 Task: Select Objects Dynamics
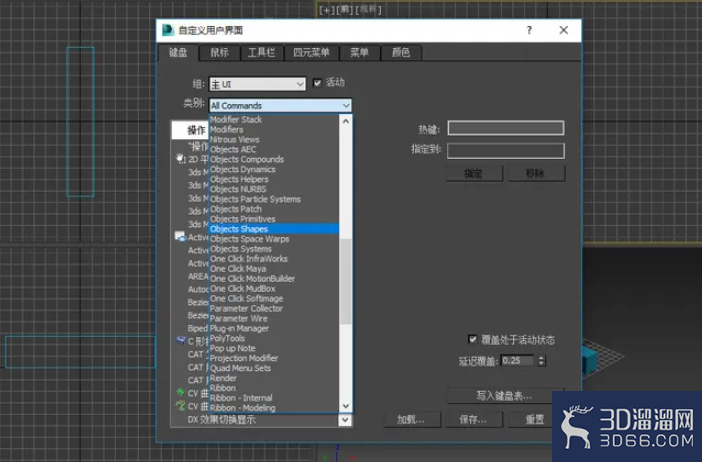(x=243, y=169)
